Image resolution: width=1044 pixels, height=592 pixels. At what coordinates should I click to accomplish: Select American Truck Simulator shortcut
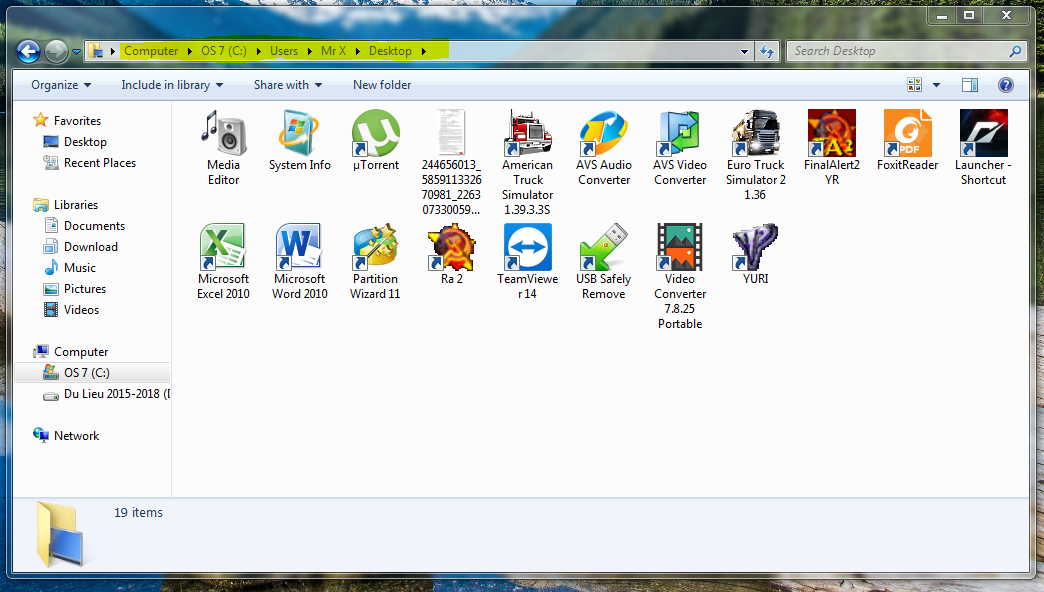click(x=527, y=162)
